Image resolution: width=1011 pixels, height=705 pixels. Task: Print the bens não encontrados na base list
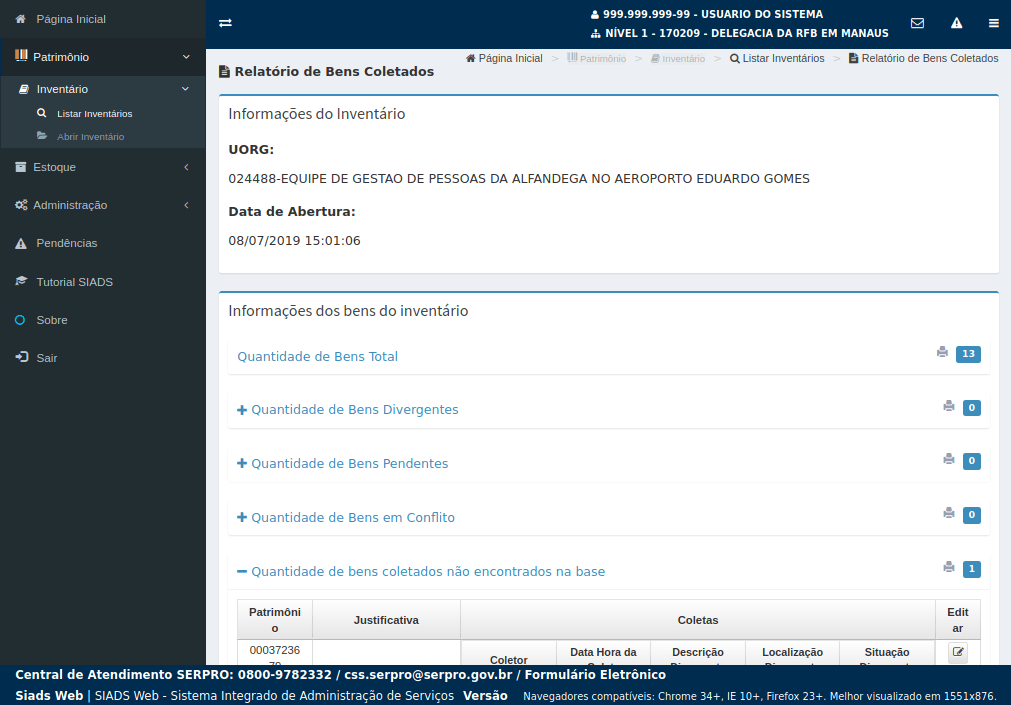[x=948, y=567]
